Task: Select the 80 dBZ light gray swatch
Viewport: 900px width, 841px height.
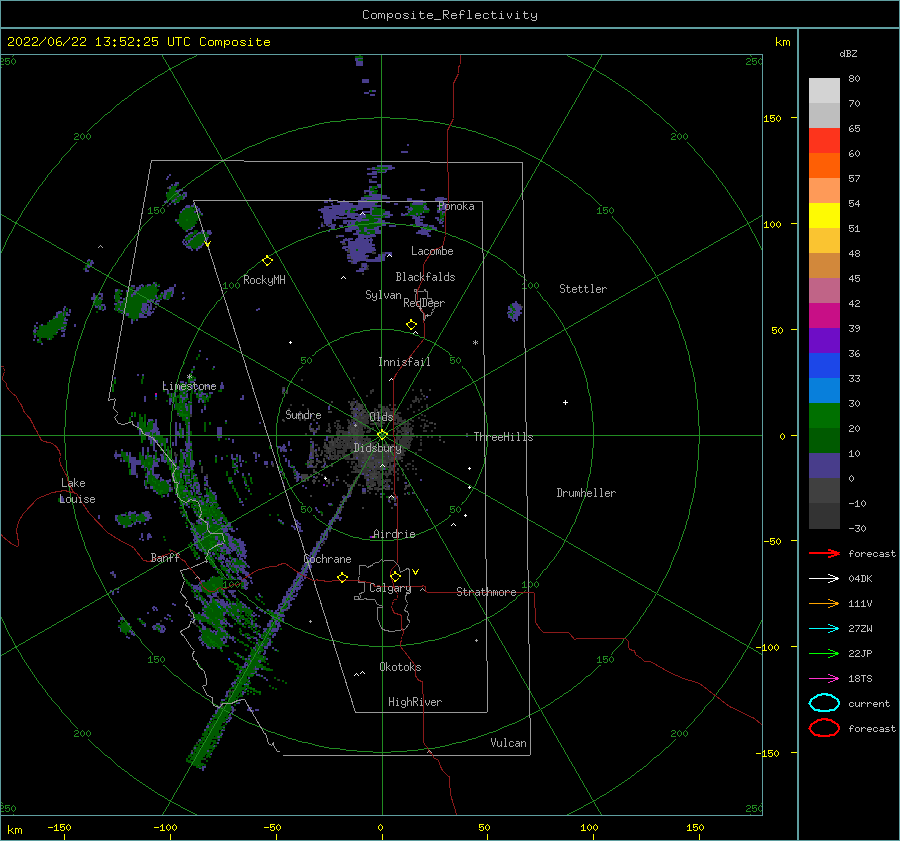Action: (x=824, y=90)
